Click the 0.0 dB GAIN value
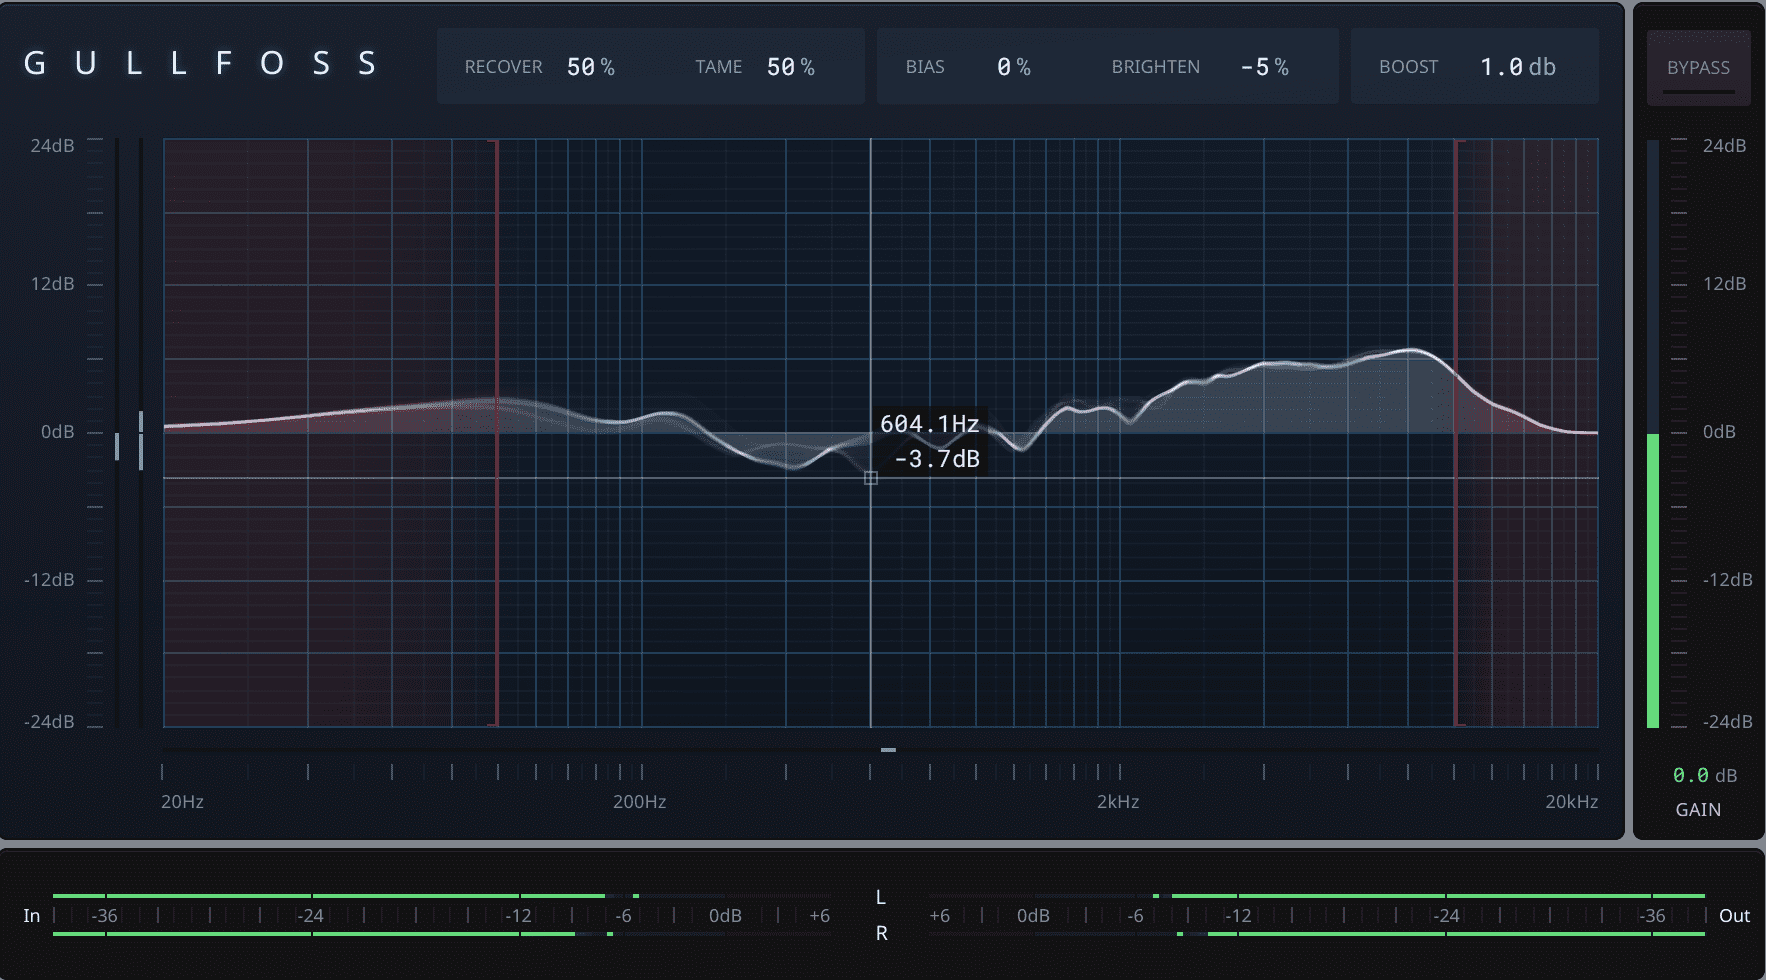The width and height of the screenshot is (1766, 980). 1705,775
